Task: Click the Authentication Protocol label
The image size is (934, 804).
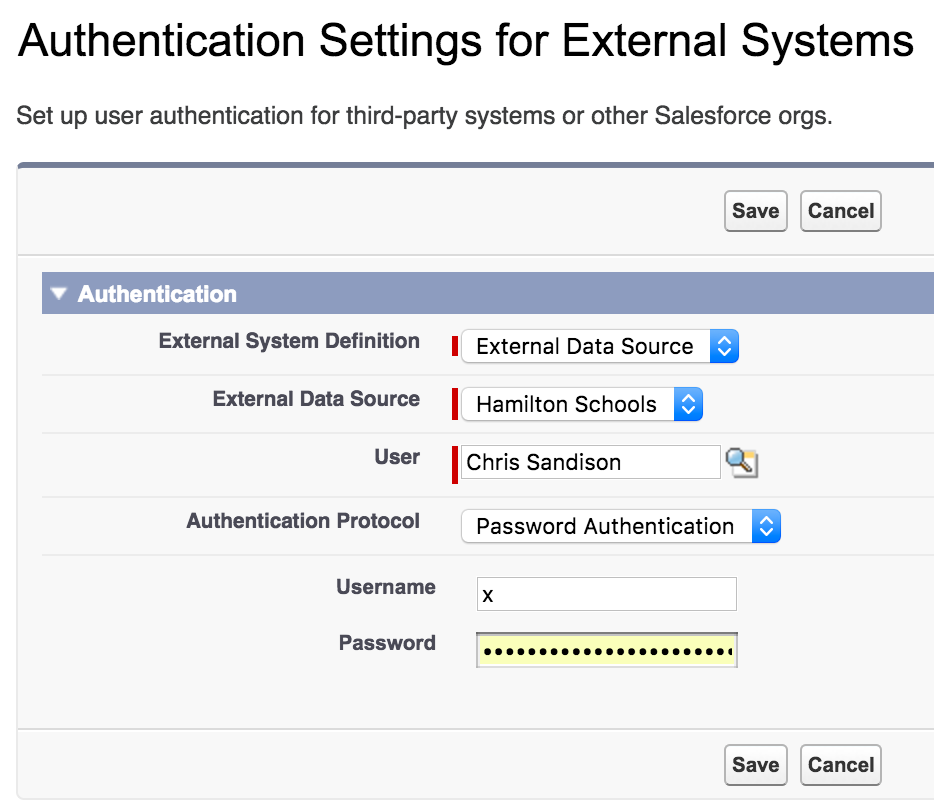Action: pyautogui.click(x=303, y=521)
